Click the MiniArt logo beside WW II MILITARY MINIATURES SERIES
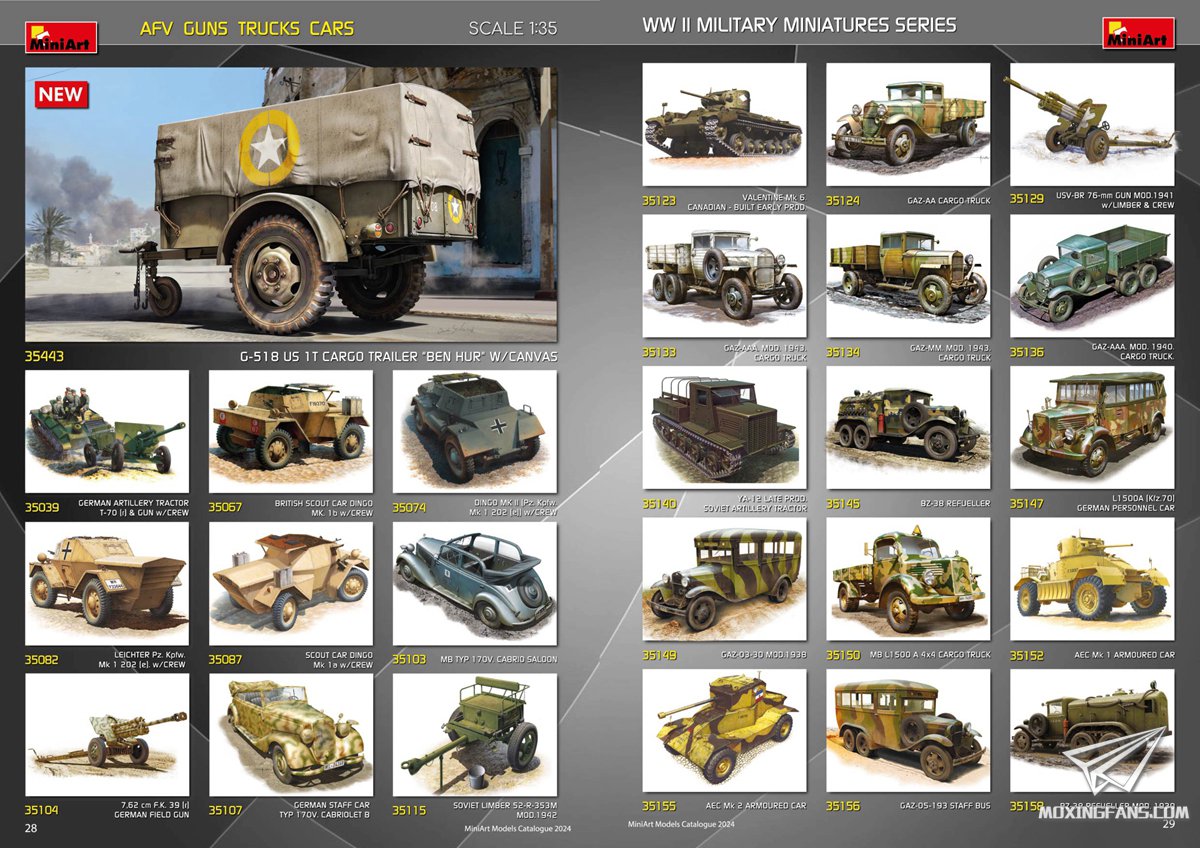This screenshot has height=848, width=1200. 1139,33
